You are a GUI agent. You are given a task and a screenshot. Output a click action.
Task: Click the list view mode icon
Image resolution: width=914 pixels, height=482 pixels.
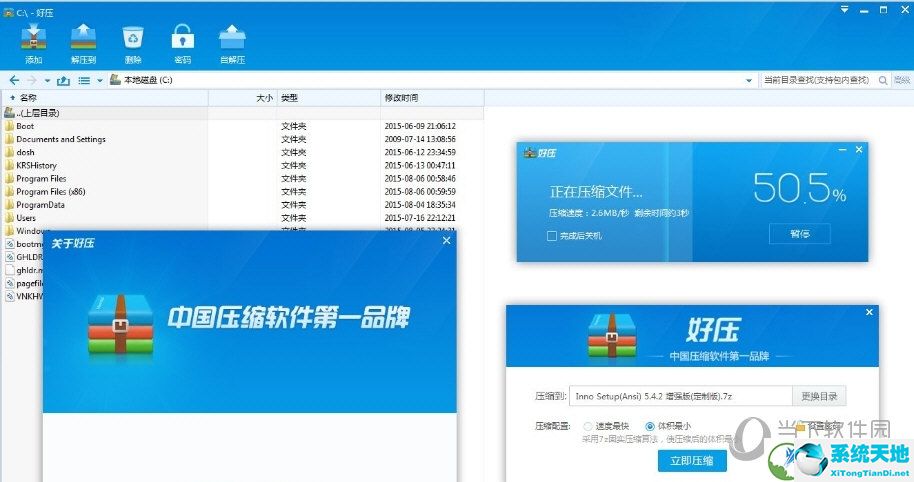pos(85,80)
